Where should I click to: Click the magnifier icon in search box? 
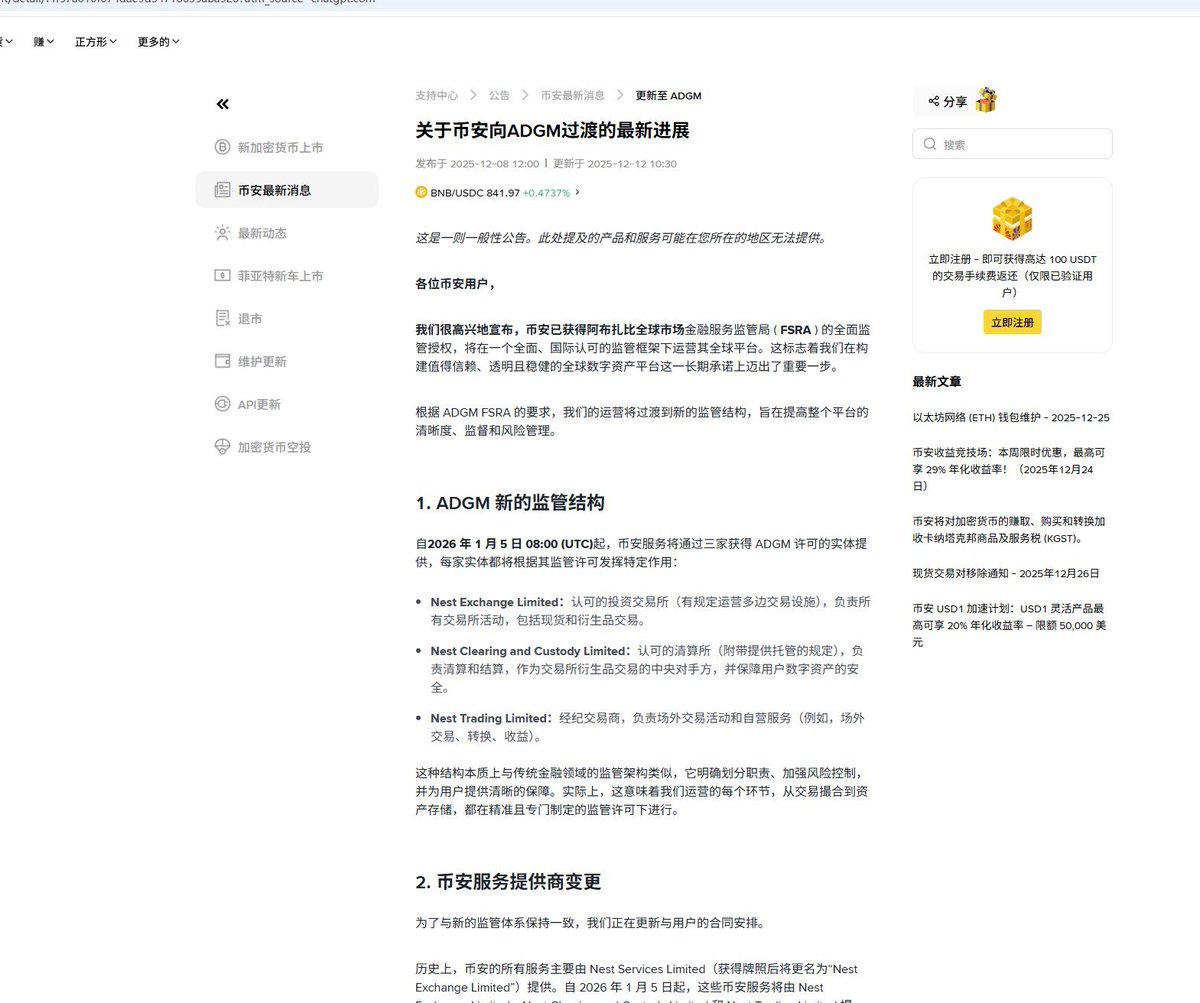click(x=930, y=144)
